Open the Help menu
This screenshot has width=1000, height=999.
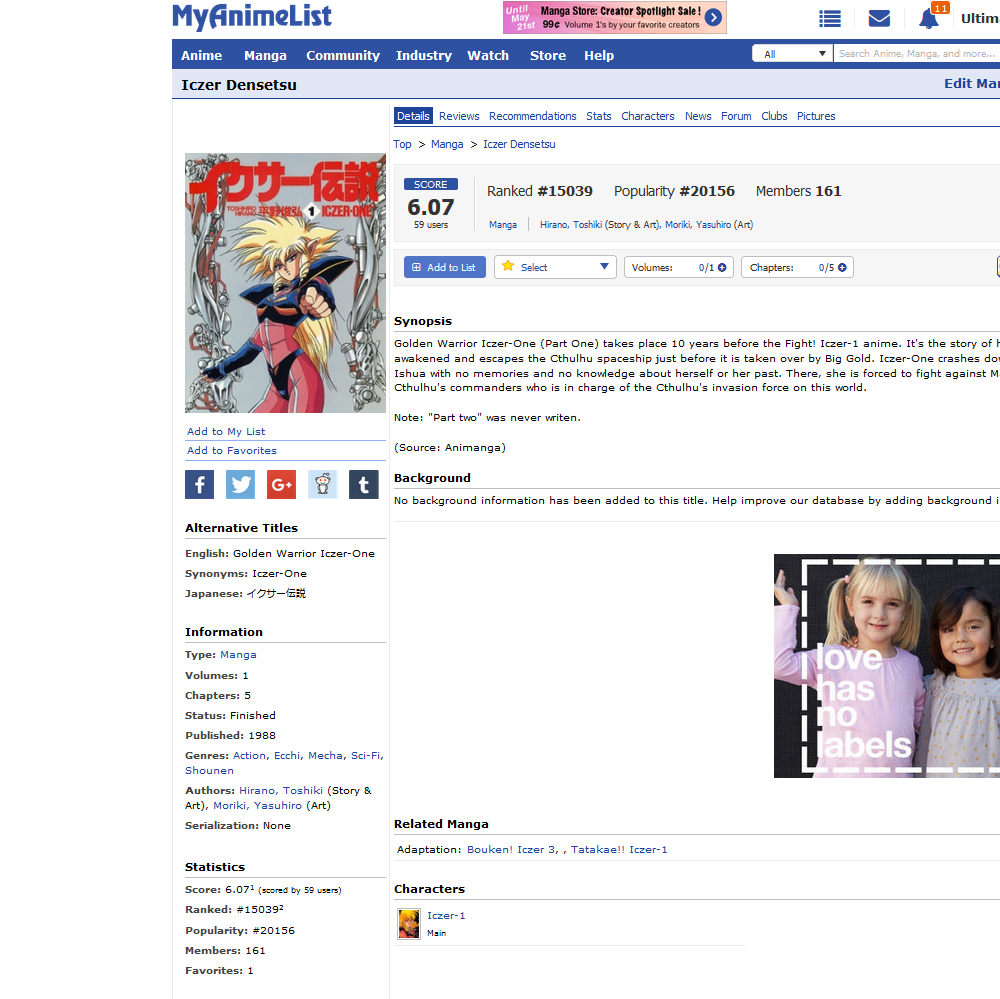(599, 56)
